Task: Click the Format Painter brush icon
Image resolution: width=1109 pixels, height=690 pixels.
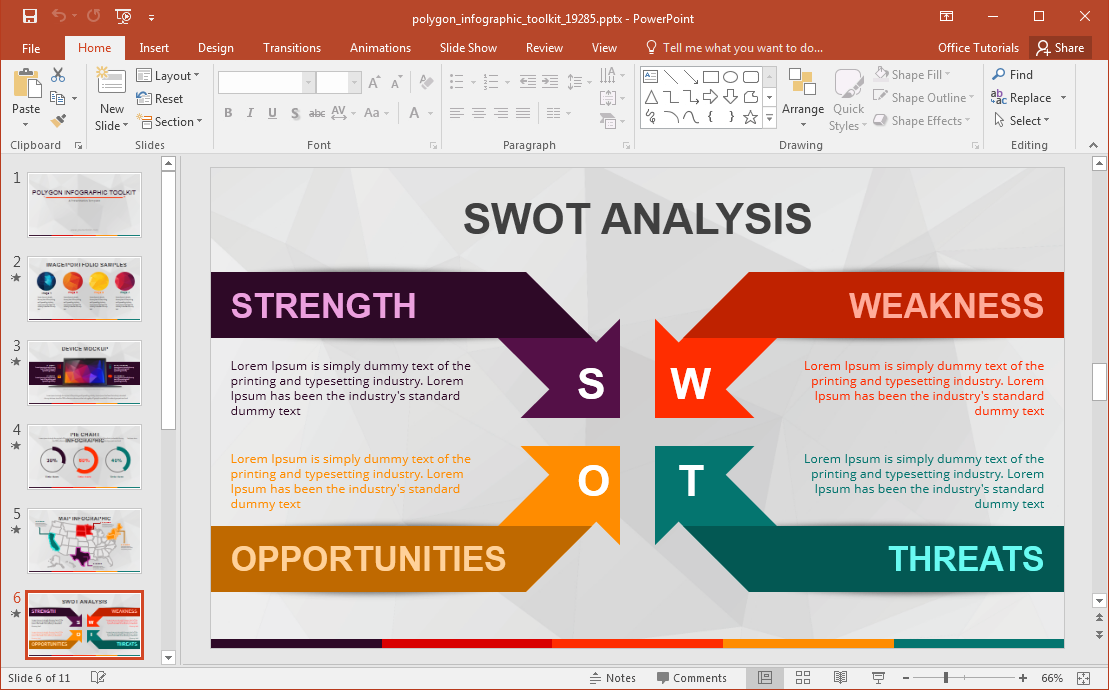Action: point(58,120)
